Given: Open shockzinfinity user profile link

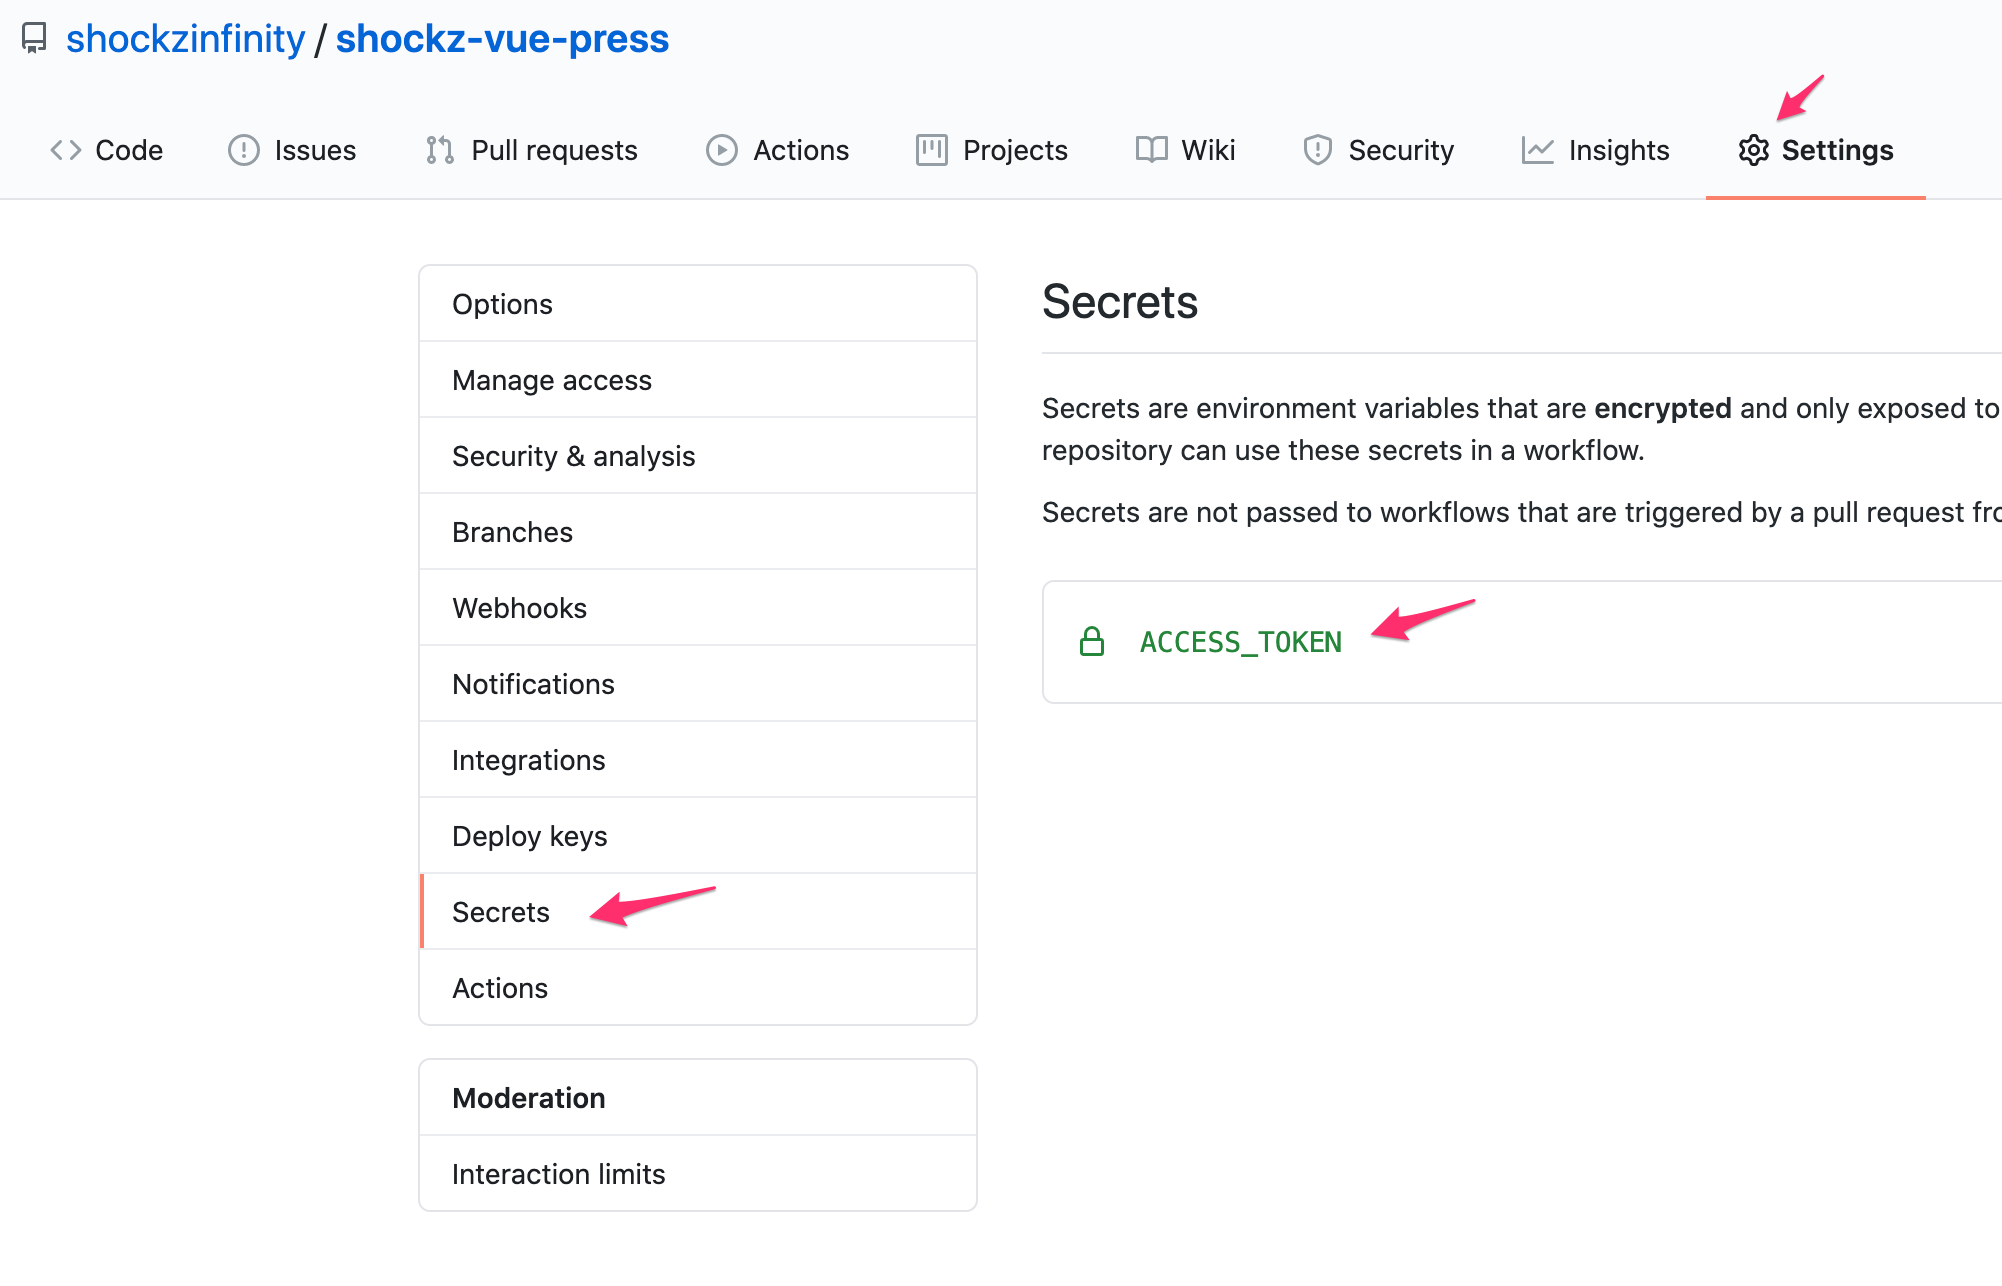Looking at the screenshot, I should (x=185, y=38).
